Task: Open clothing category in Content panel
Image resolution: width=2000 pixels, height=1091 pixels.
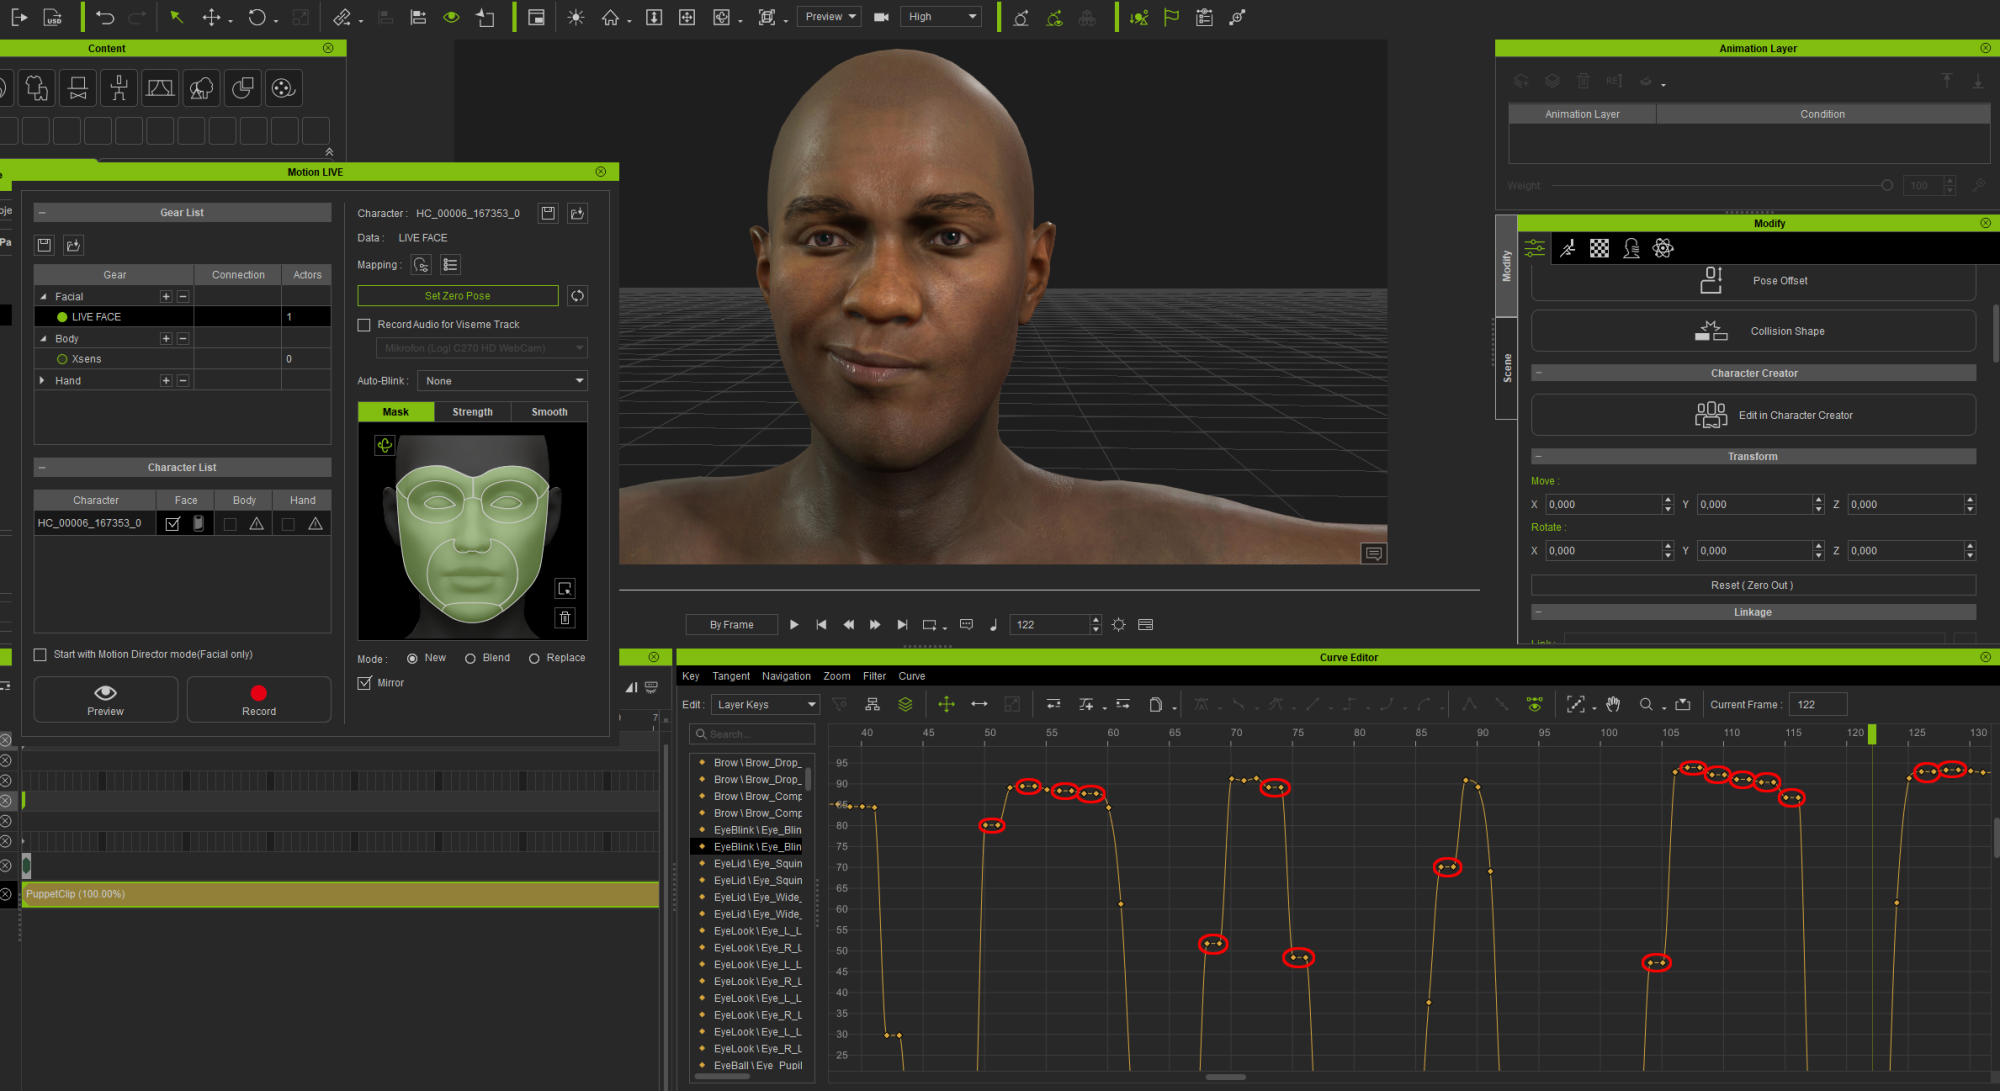Action: point(37,88)
